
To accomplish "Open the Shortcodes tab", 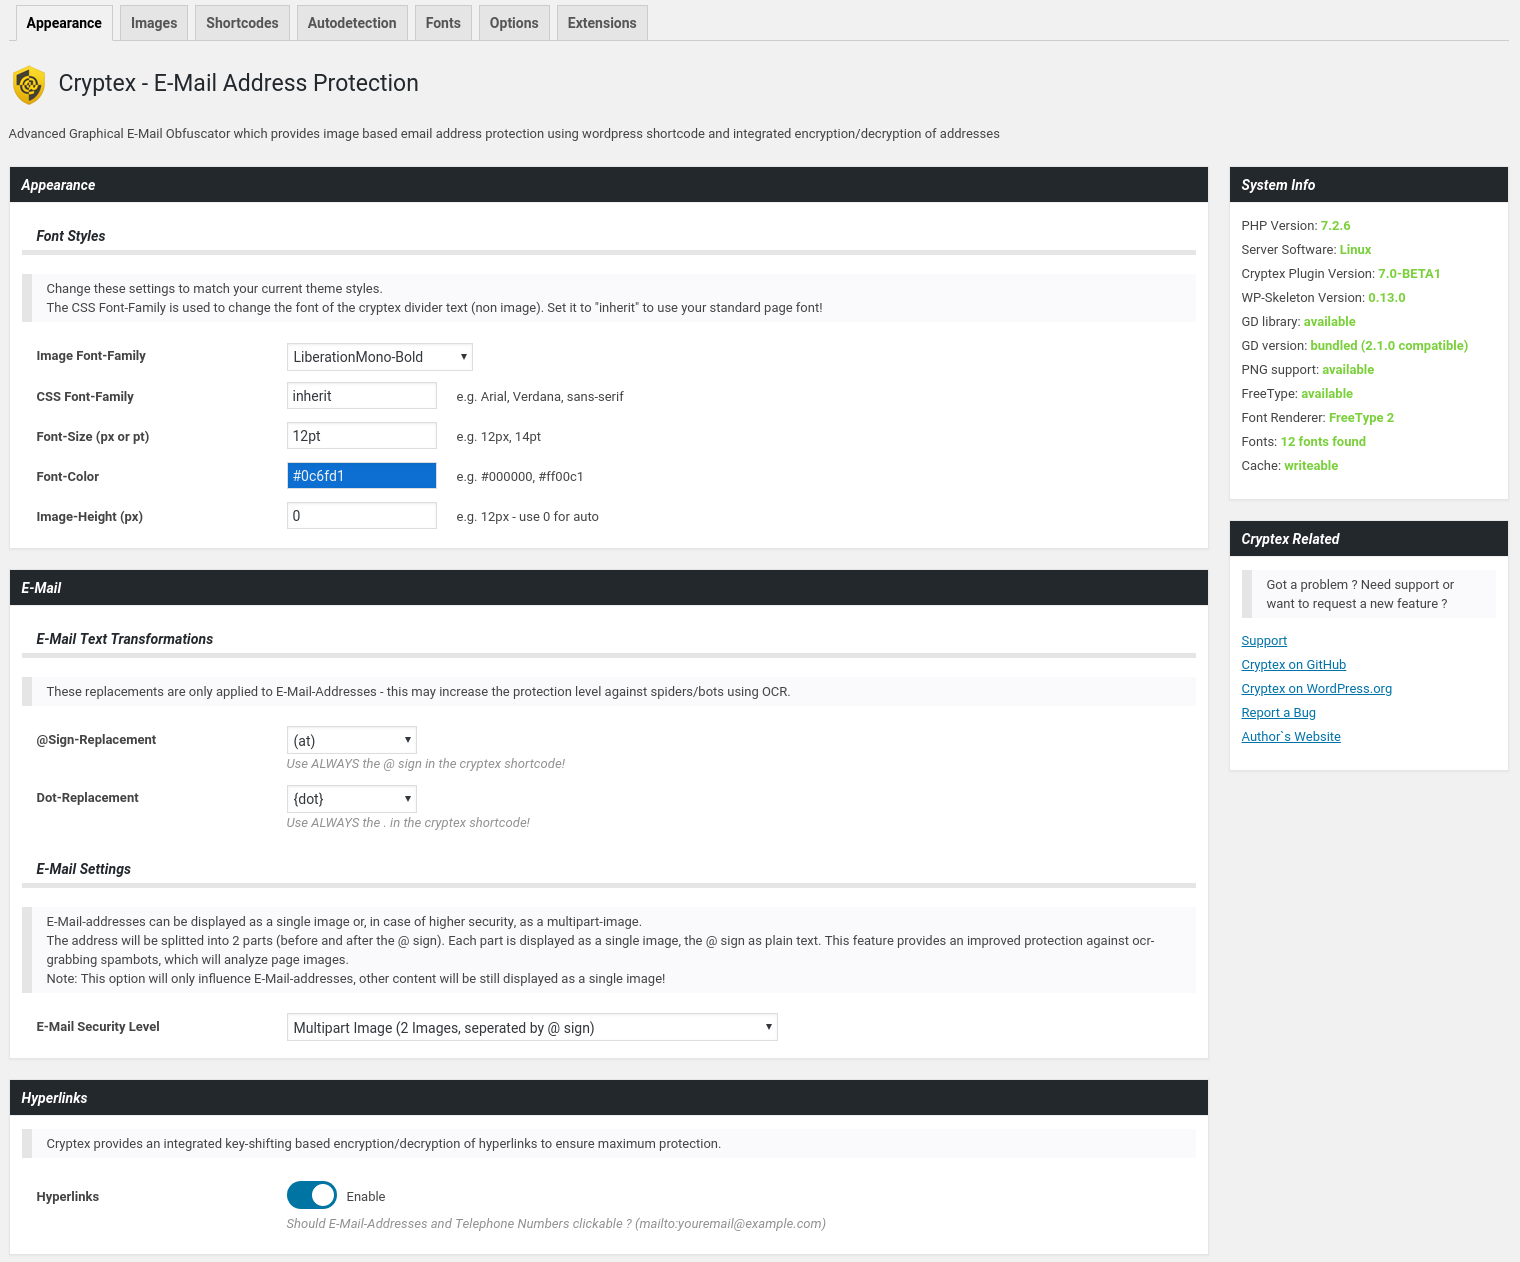I will (242, 23).
